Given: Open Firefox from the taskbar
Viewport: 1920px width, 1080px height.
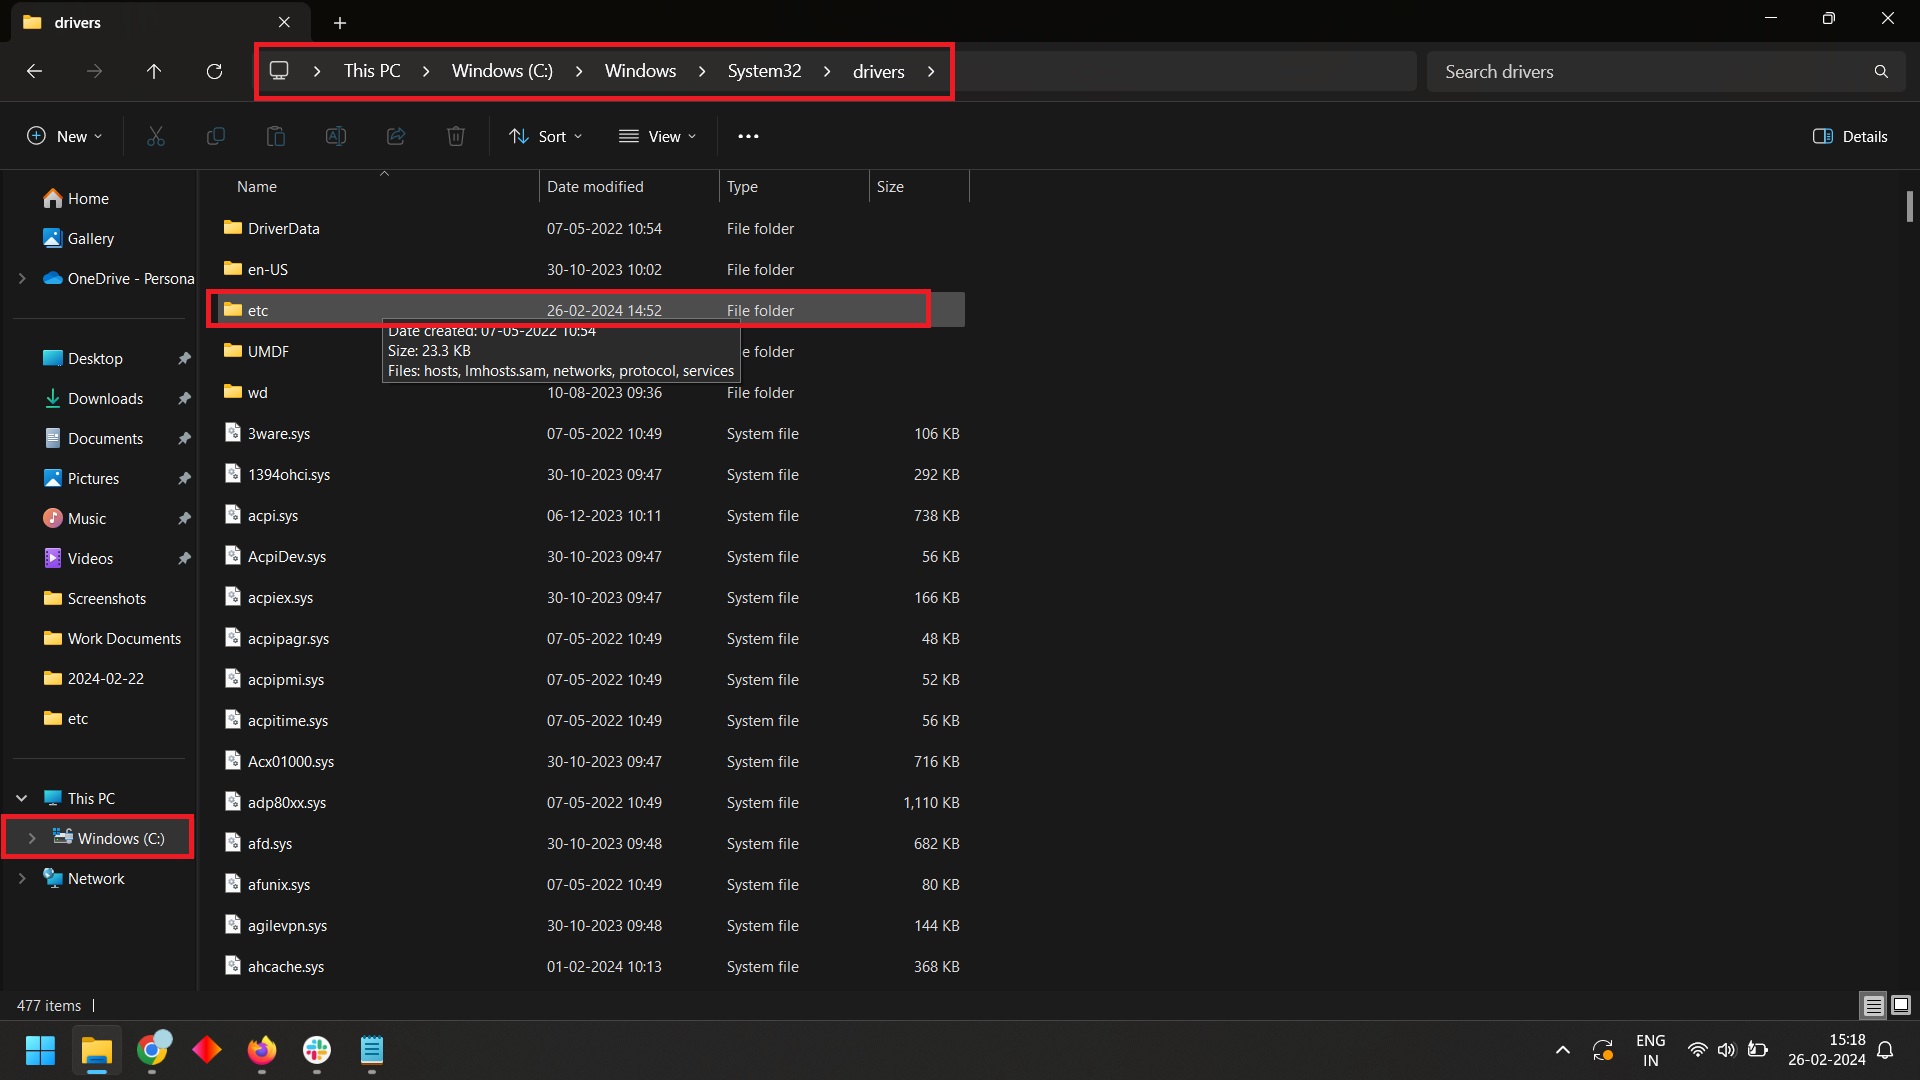Looking at the screenshot, I should coord(262,1050).
